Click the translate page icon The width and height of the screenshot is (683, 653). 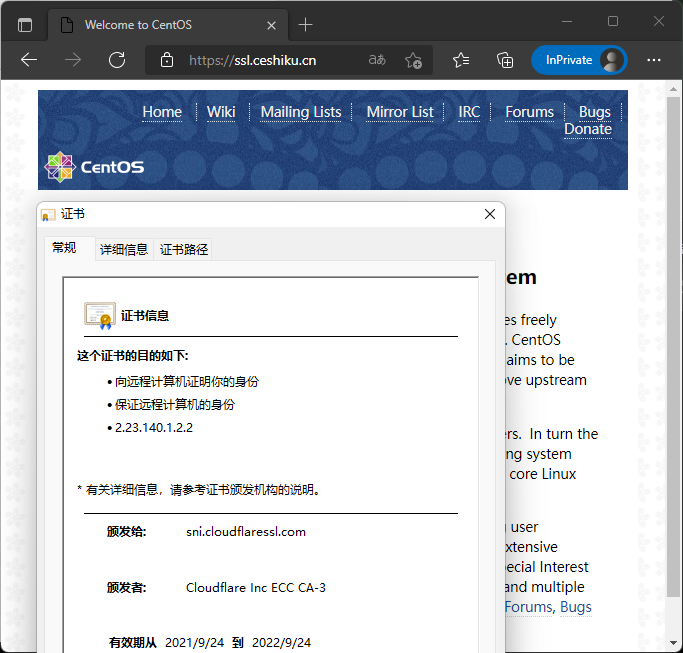pyautogui.click(x=377, y=60)
